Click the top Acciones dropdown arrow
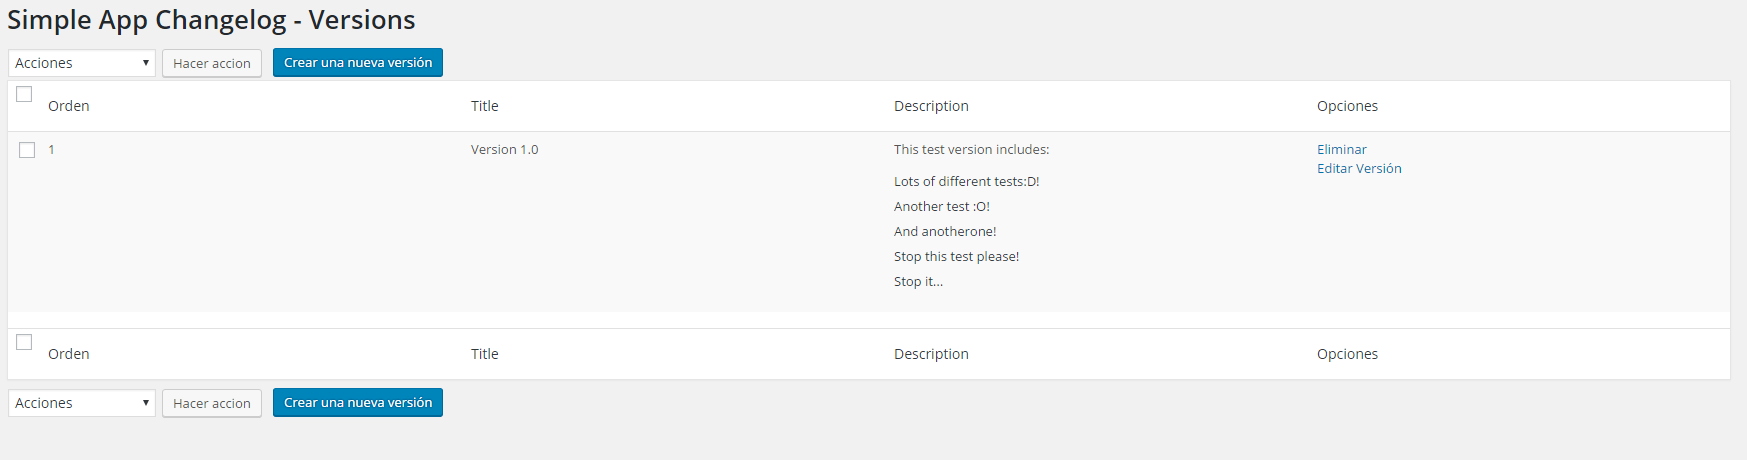Viewport: 1747px width, 460px height. tap(145, 63)
